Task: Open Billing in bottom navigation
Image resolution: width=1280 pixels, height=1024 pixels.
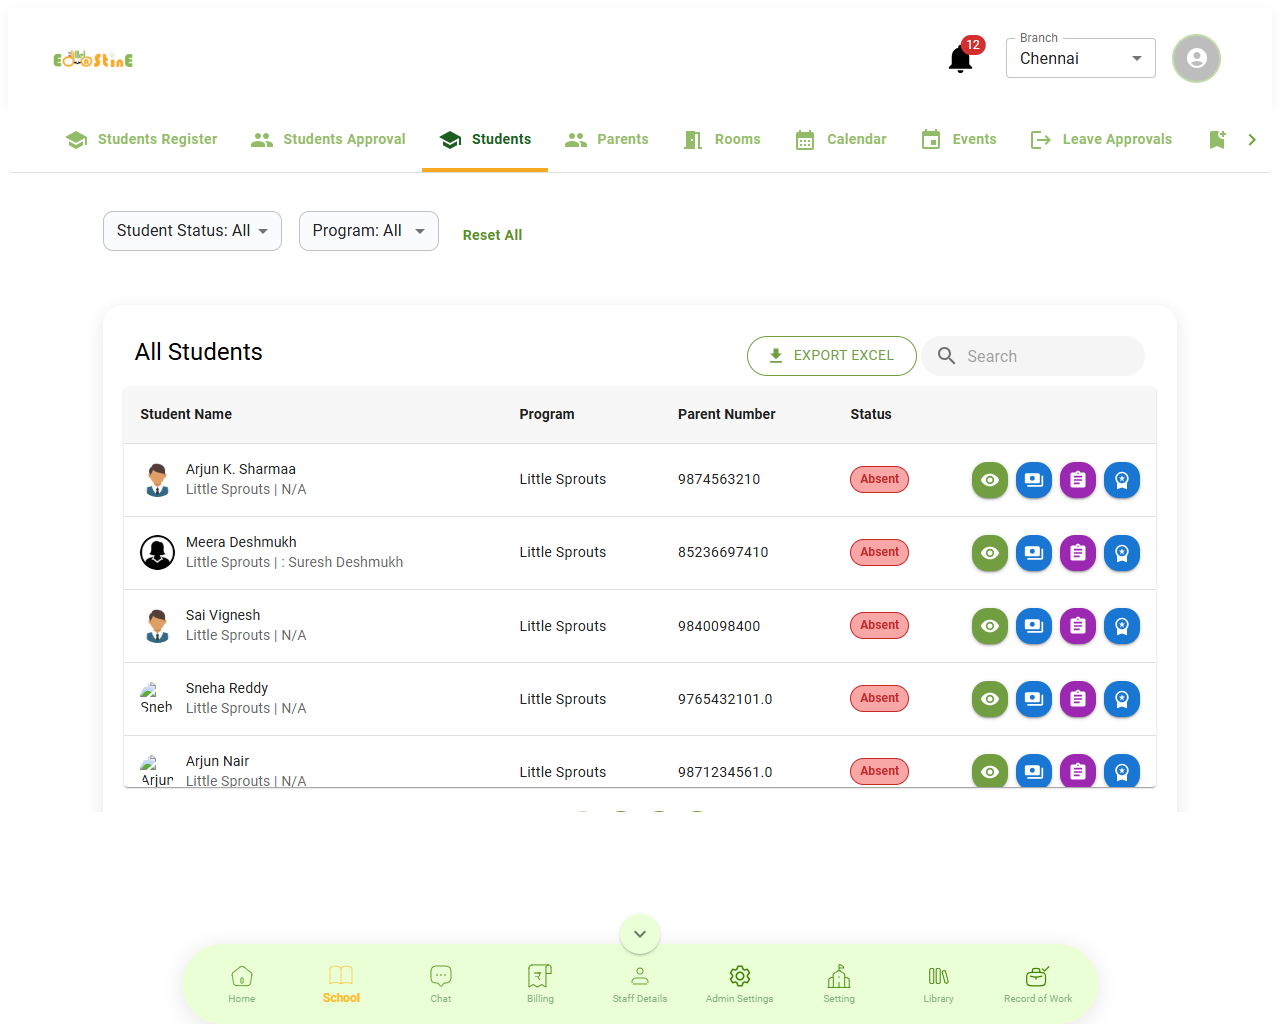Action: pos(540,984)
